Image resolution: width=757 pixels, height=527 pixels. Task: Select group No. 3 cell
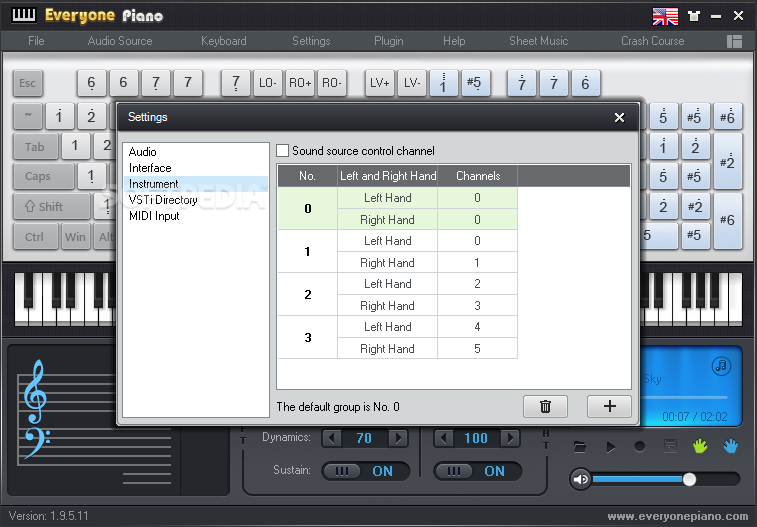308,337
